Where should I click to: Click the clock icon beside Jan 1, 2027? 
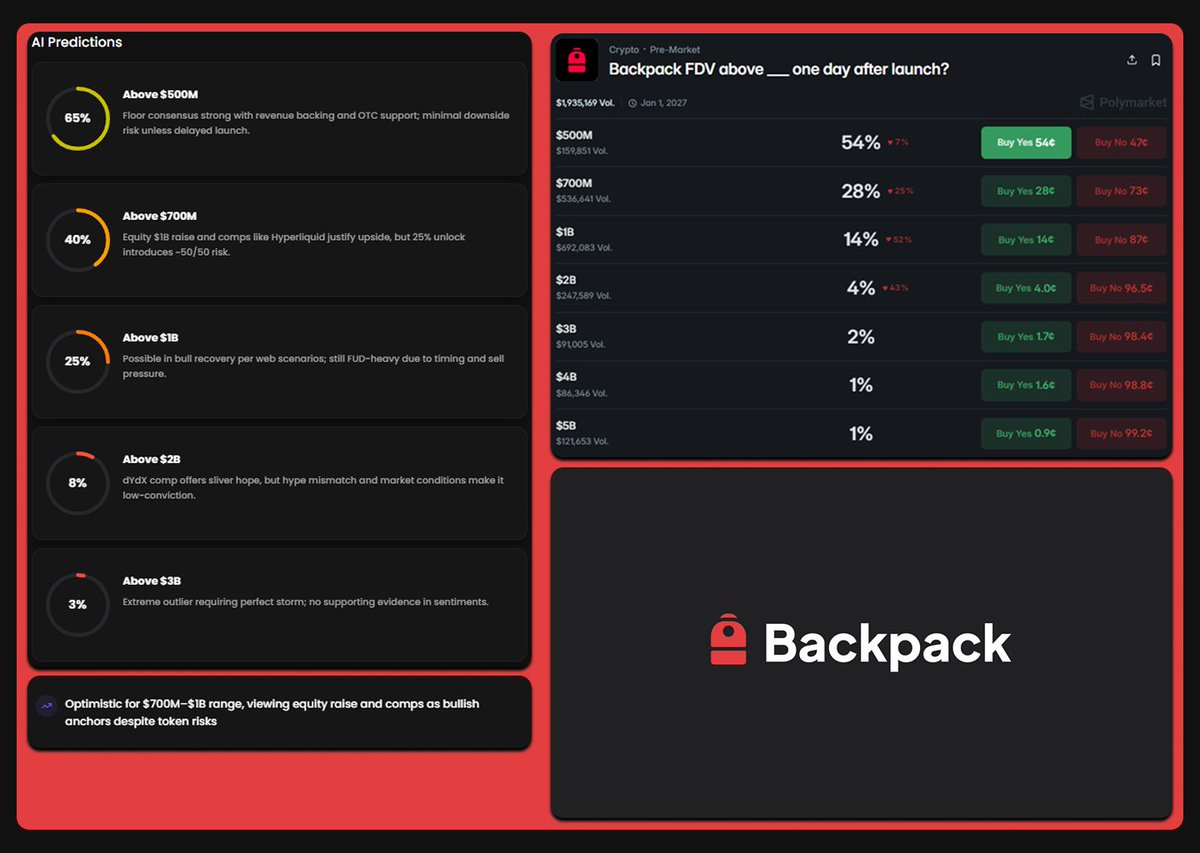pos(633,103)
